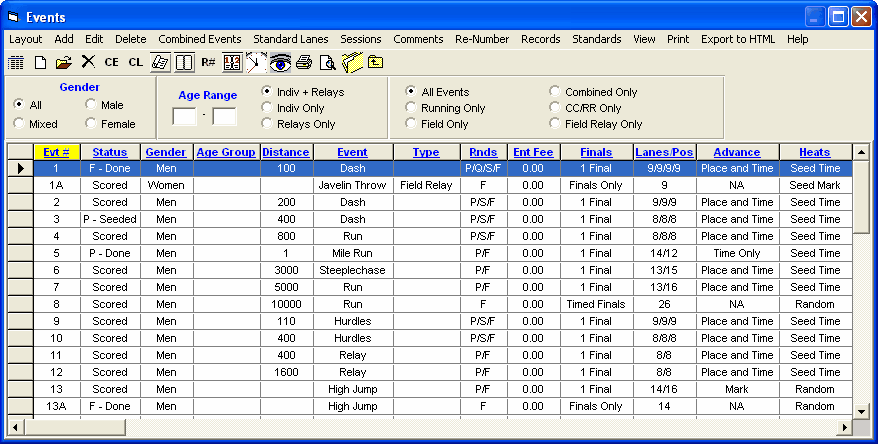The width and height of the screenshot is (878, 444).
Task: Select the Indiv + Relays radio option
Action: (x=267, y=92)
